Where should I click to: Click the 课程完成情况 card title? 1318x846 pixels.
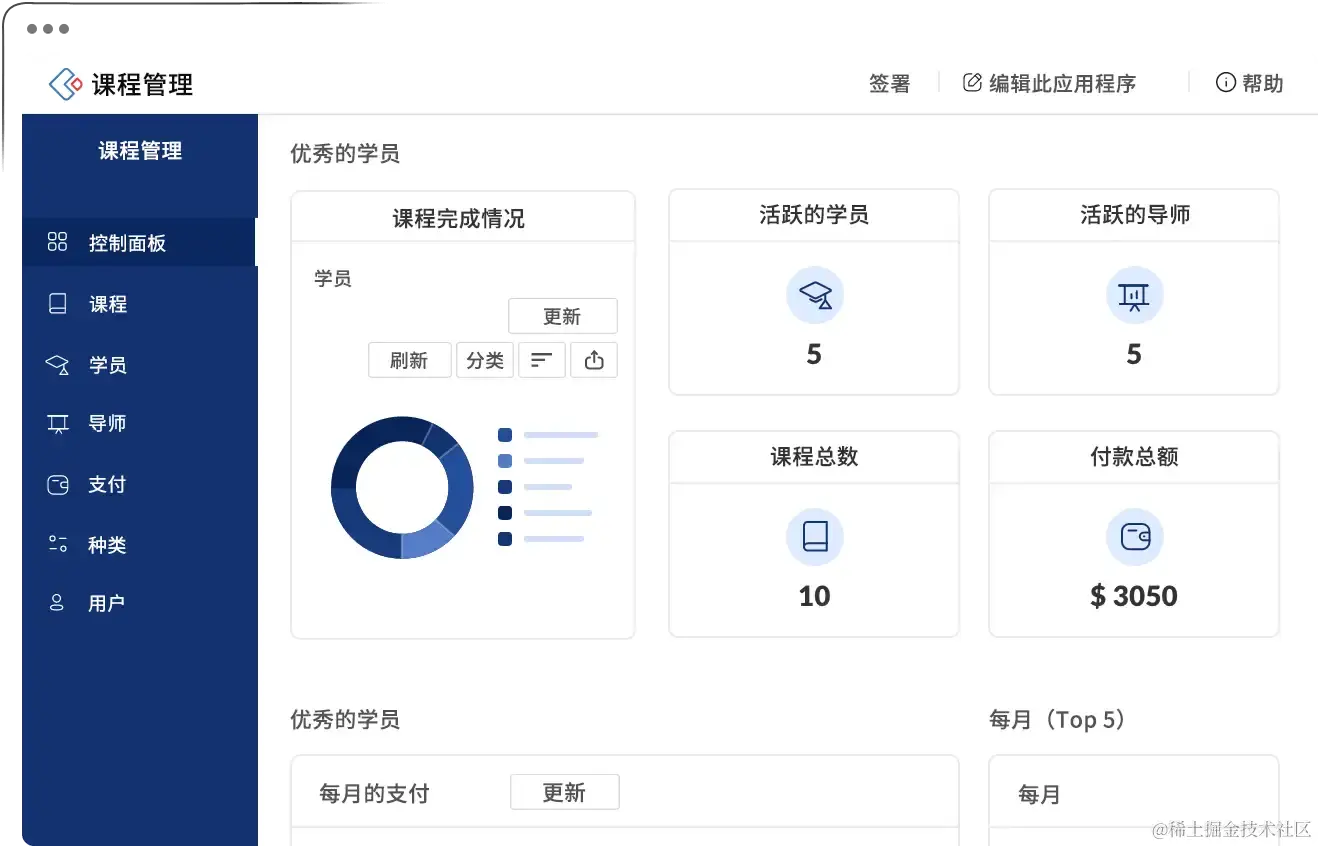pos(459,218)
